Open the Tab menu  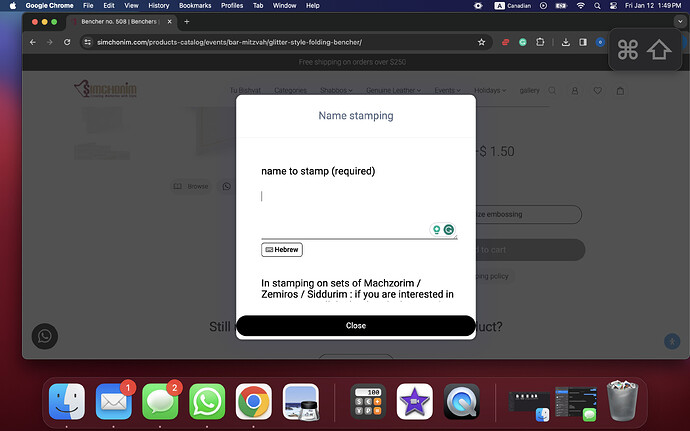(x=258, y=6)
